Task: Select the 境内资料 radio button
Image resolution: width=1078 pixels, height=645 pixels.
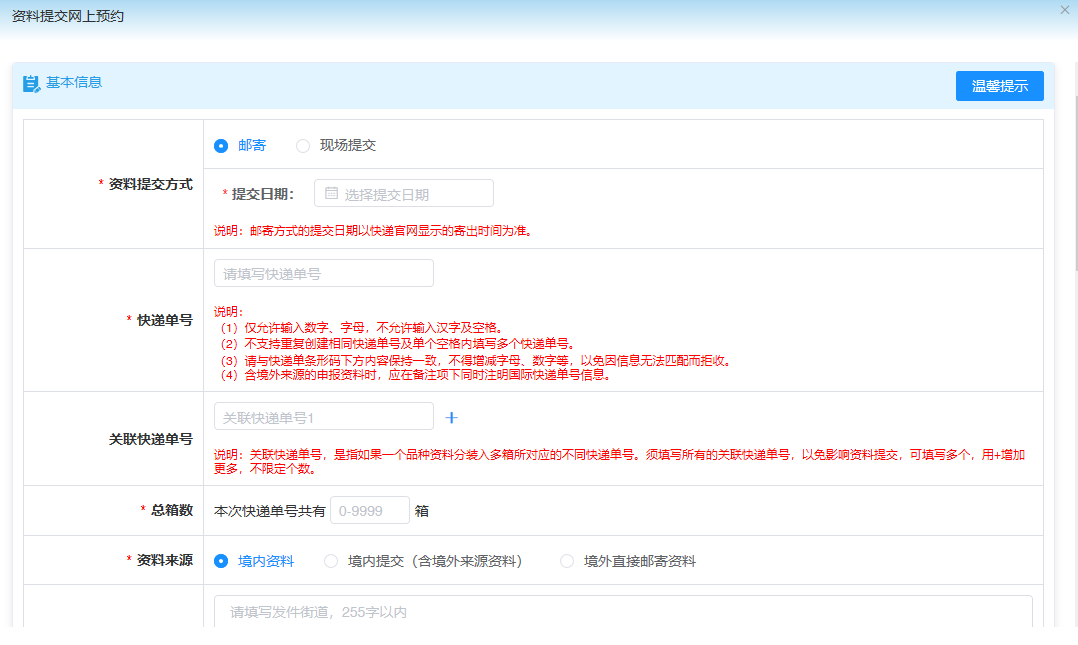Action: [221, 560]
